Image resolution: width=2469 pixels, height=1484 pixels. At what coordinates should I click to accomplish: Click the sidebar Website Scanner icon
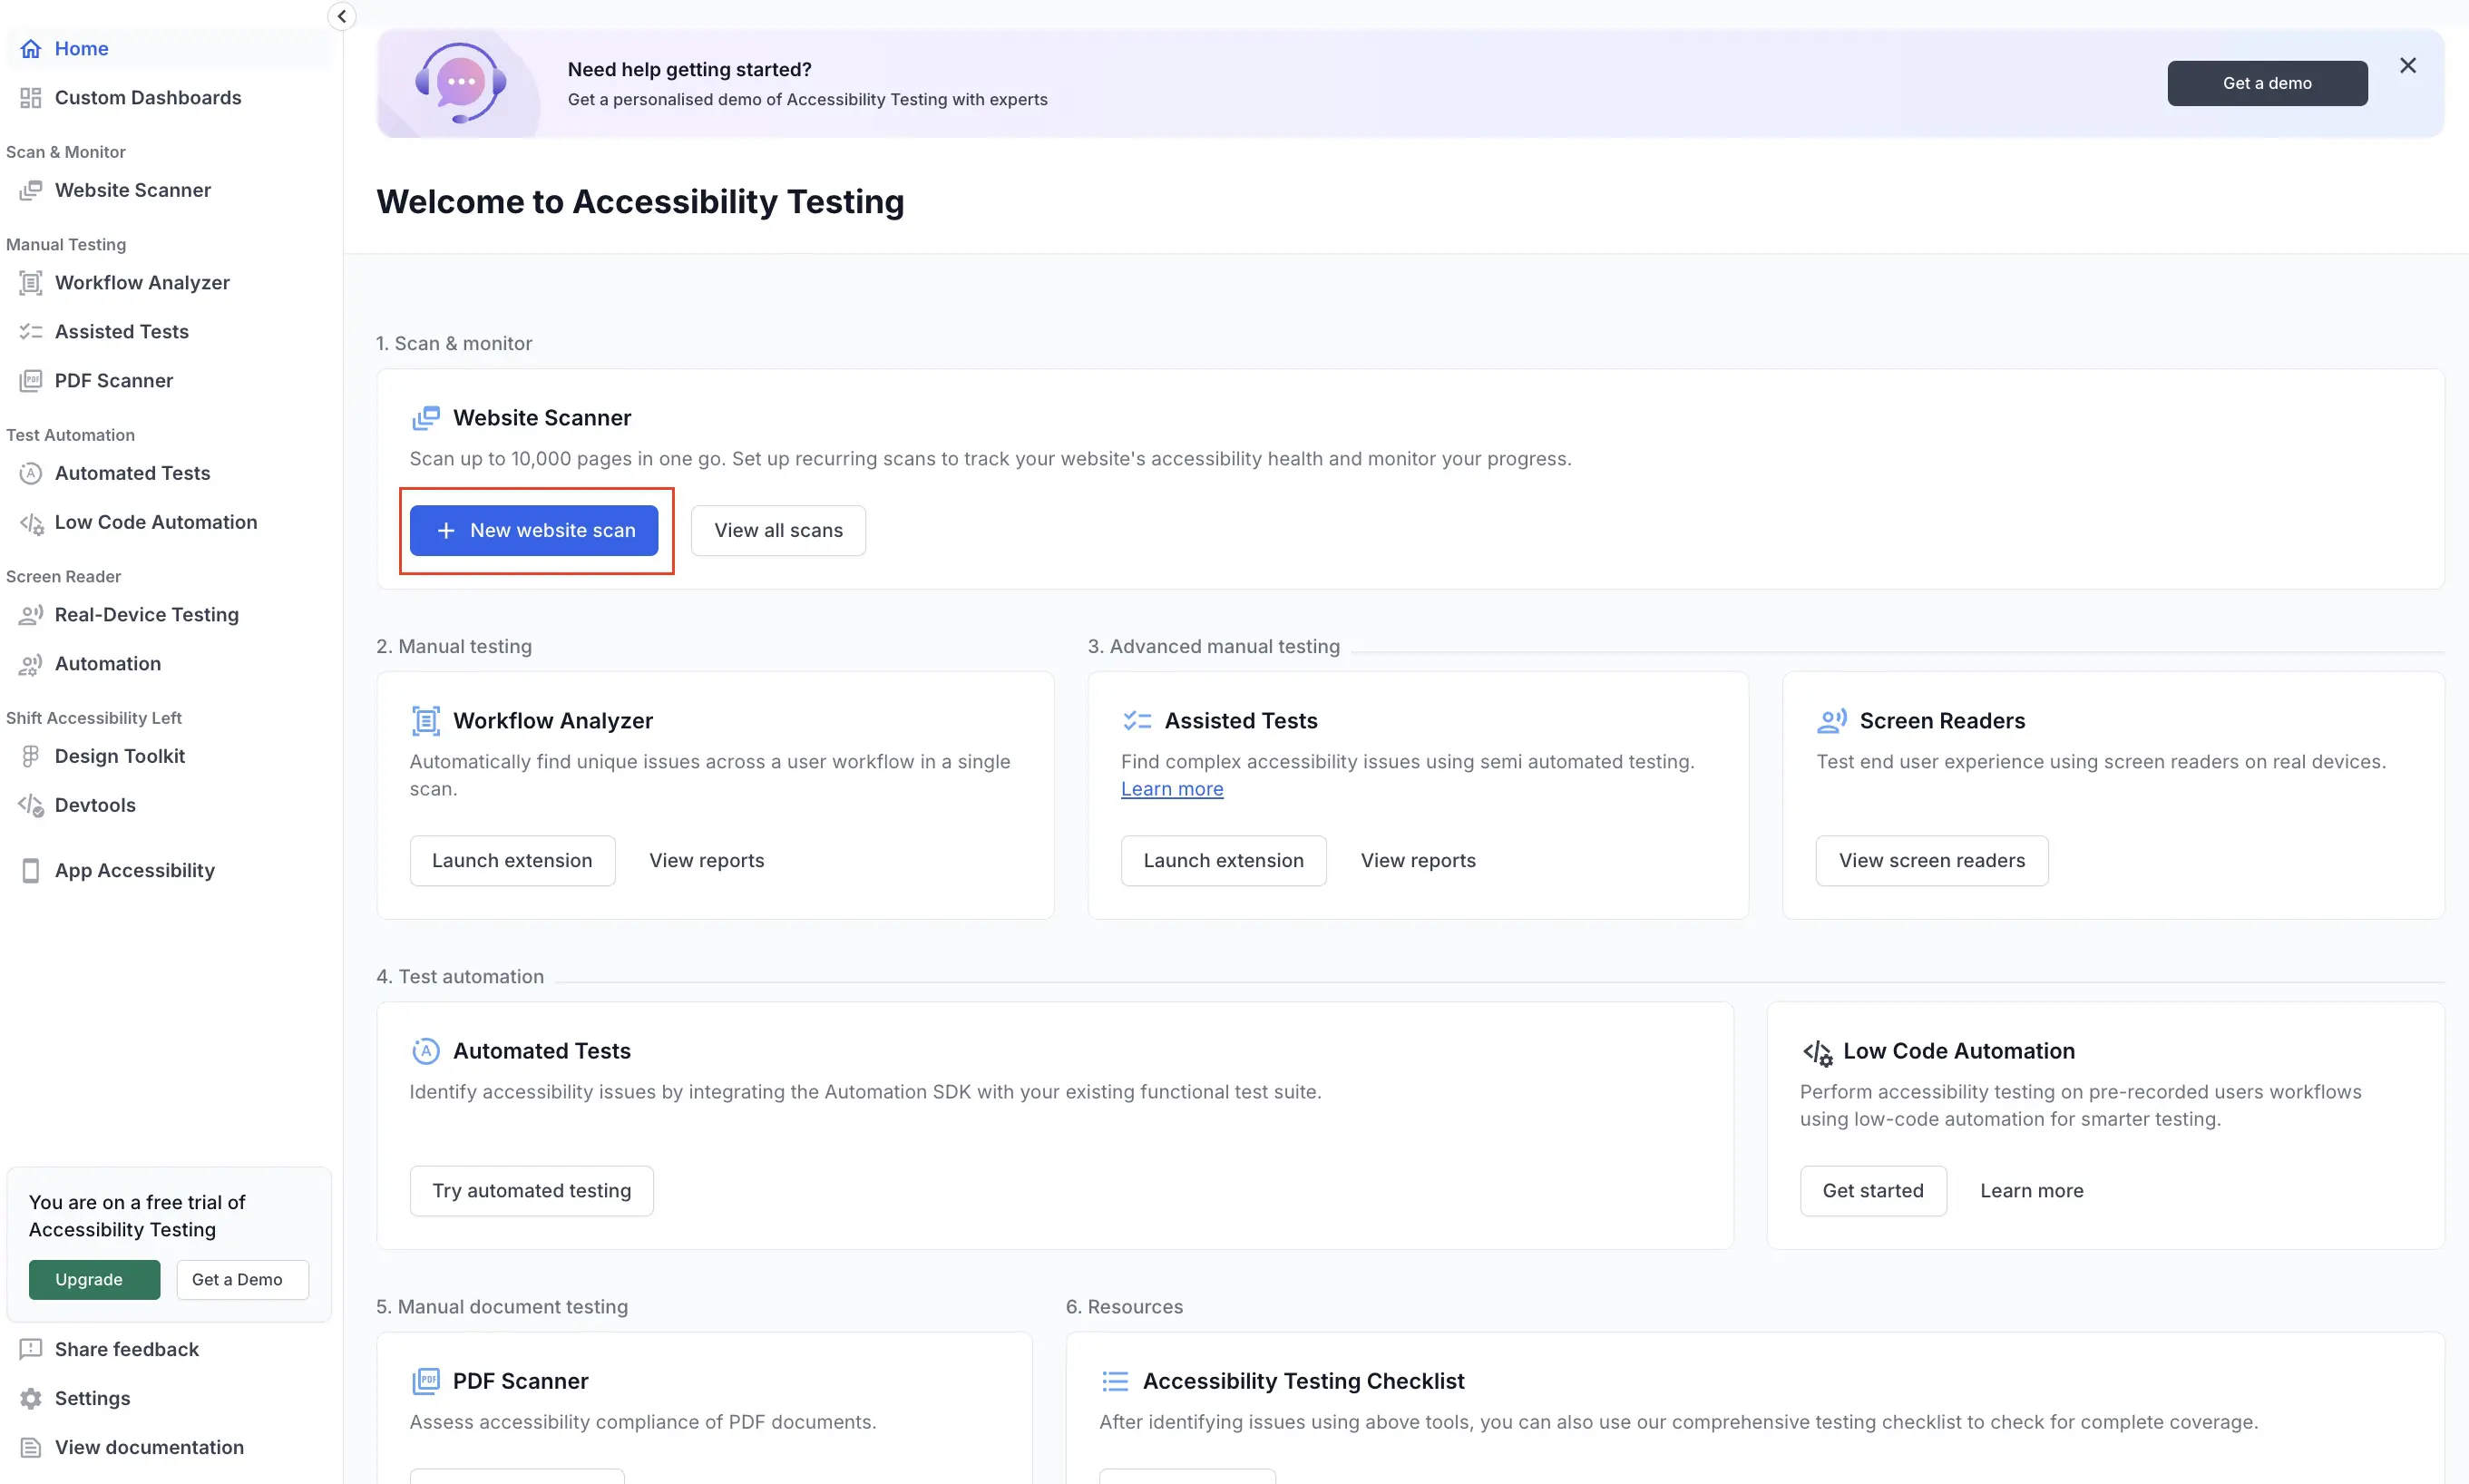(x=31, y=190)
